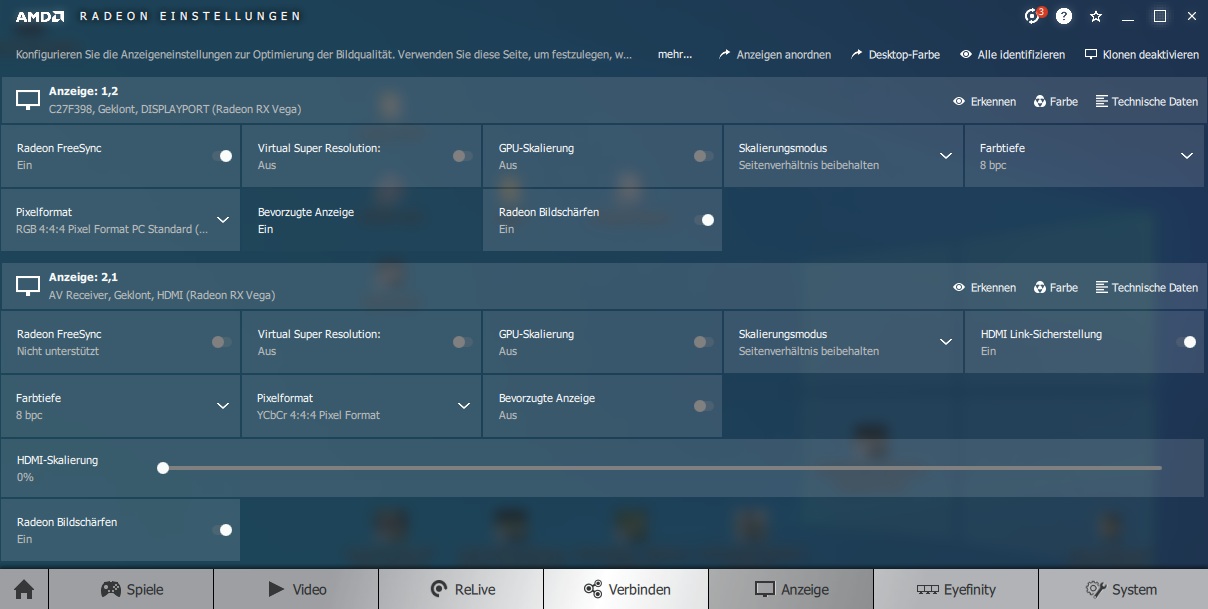The height and width of the screenshot is (609, 1208).
Task: Disable Radeon Bildschärfen for AV Receiver display
Action: [222, 530]
